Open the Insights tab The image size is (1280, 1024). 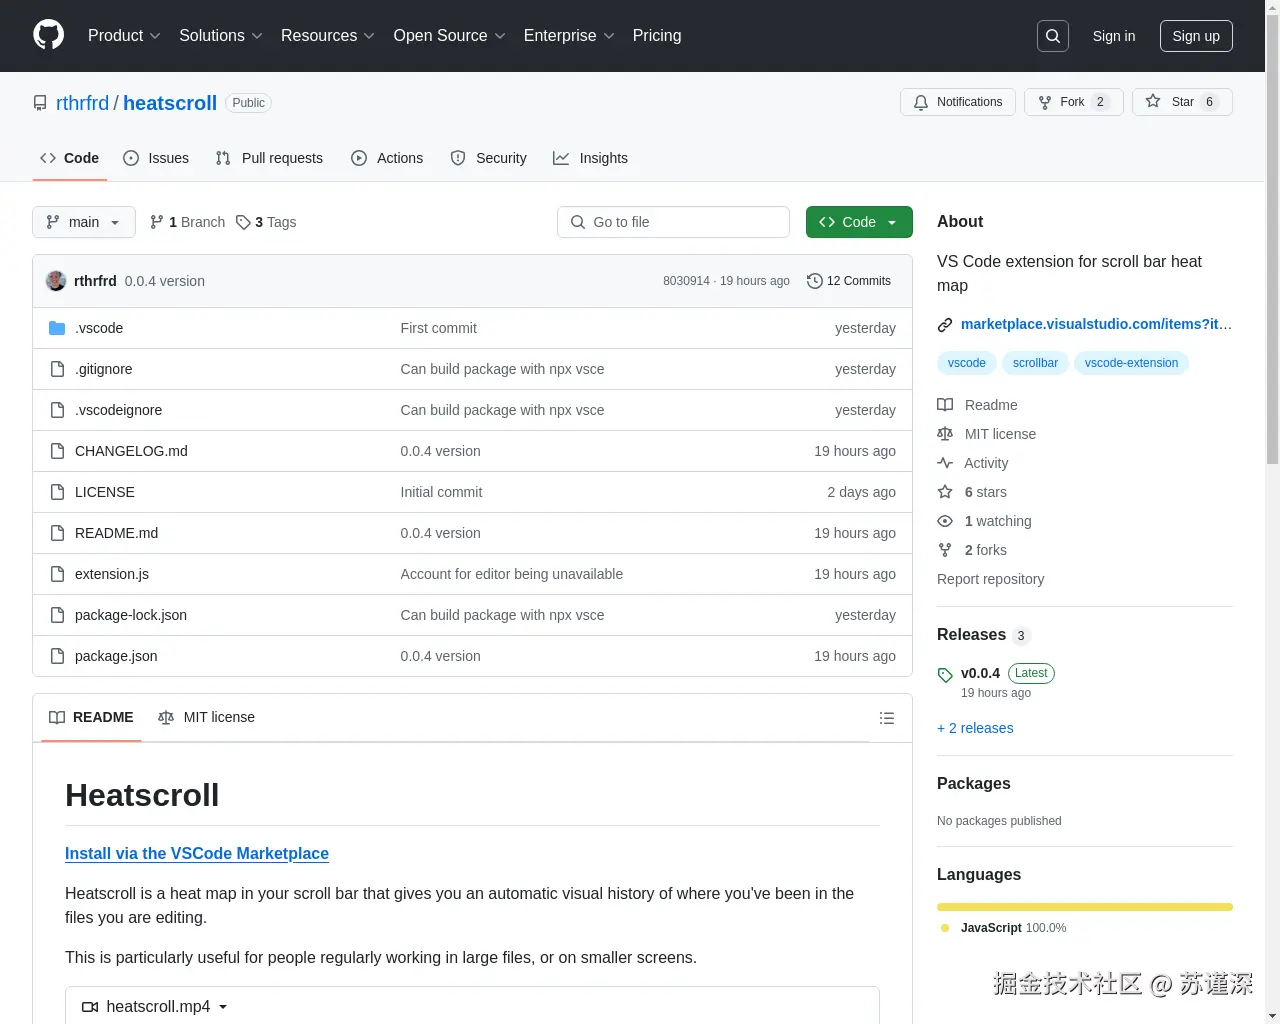pos(591,158)
